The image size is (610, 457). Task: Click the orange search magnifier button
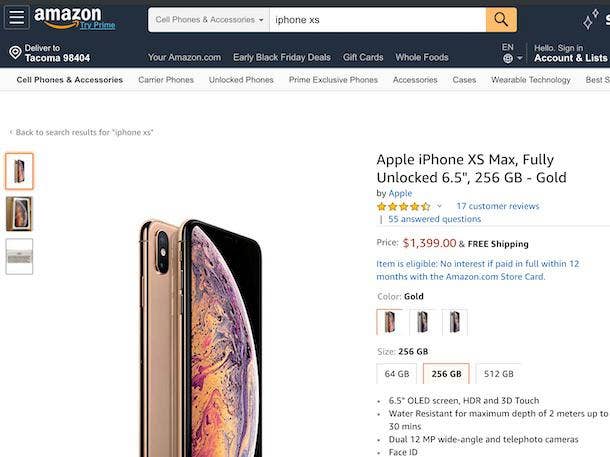pyautogui.click(x=501, y=19)
